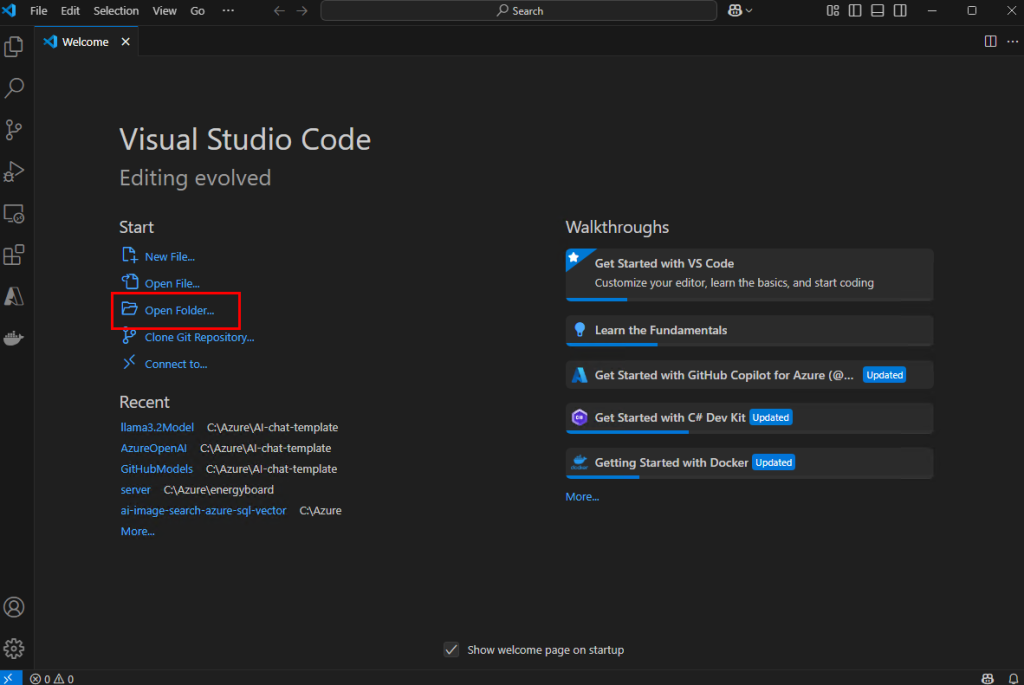The width and height of the screenshot is (1024, 685).
Task: Split the editor to the right
Action: click(x=991, y=42)
